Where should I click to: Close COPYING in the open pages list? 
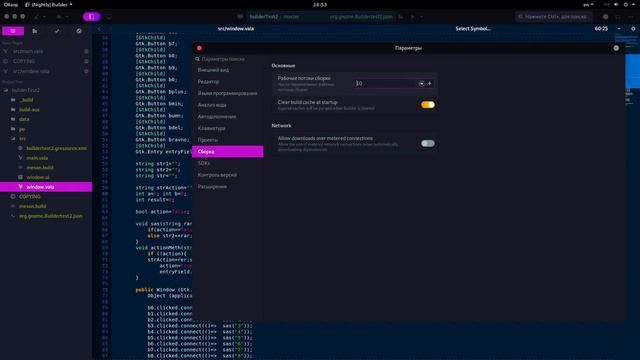pos(86,61)
